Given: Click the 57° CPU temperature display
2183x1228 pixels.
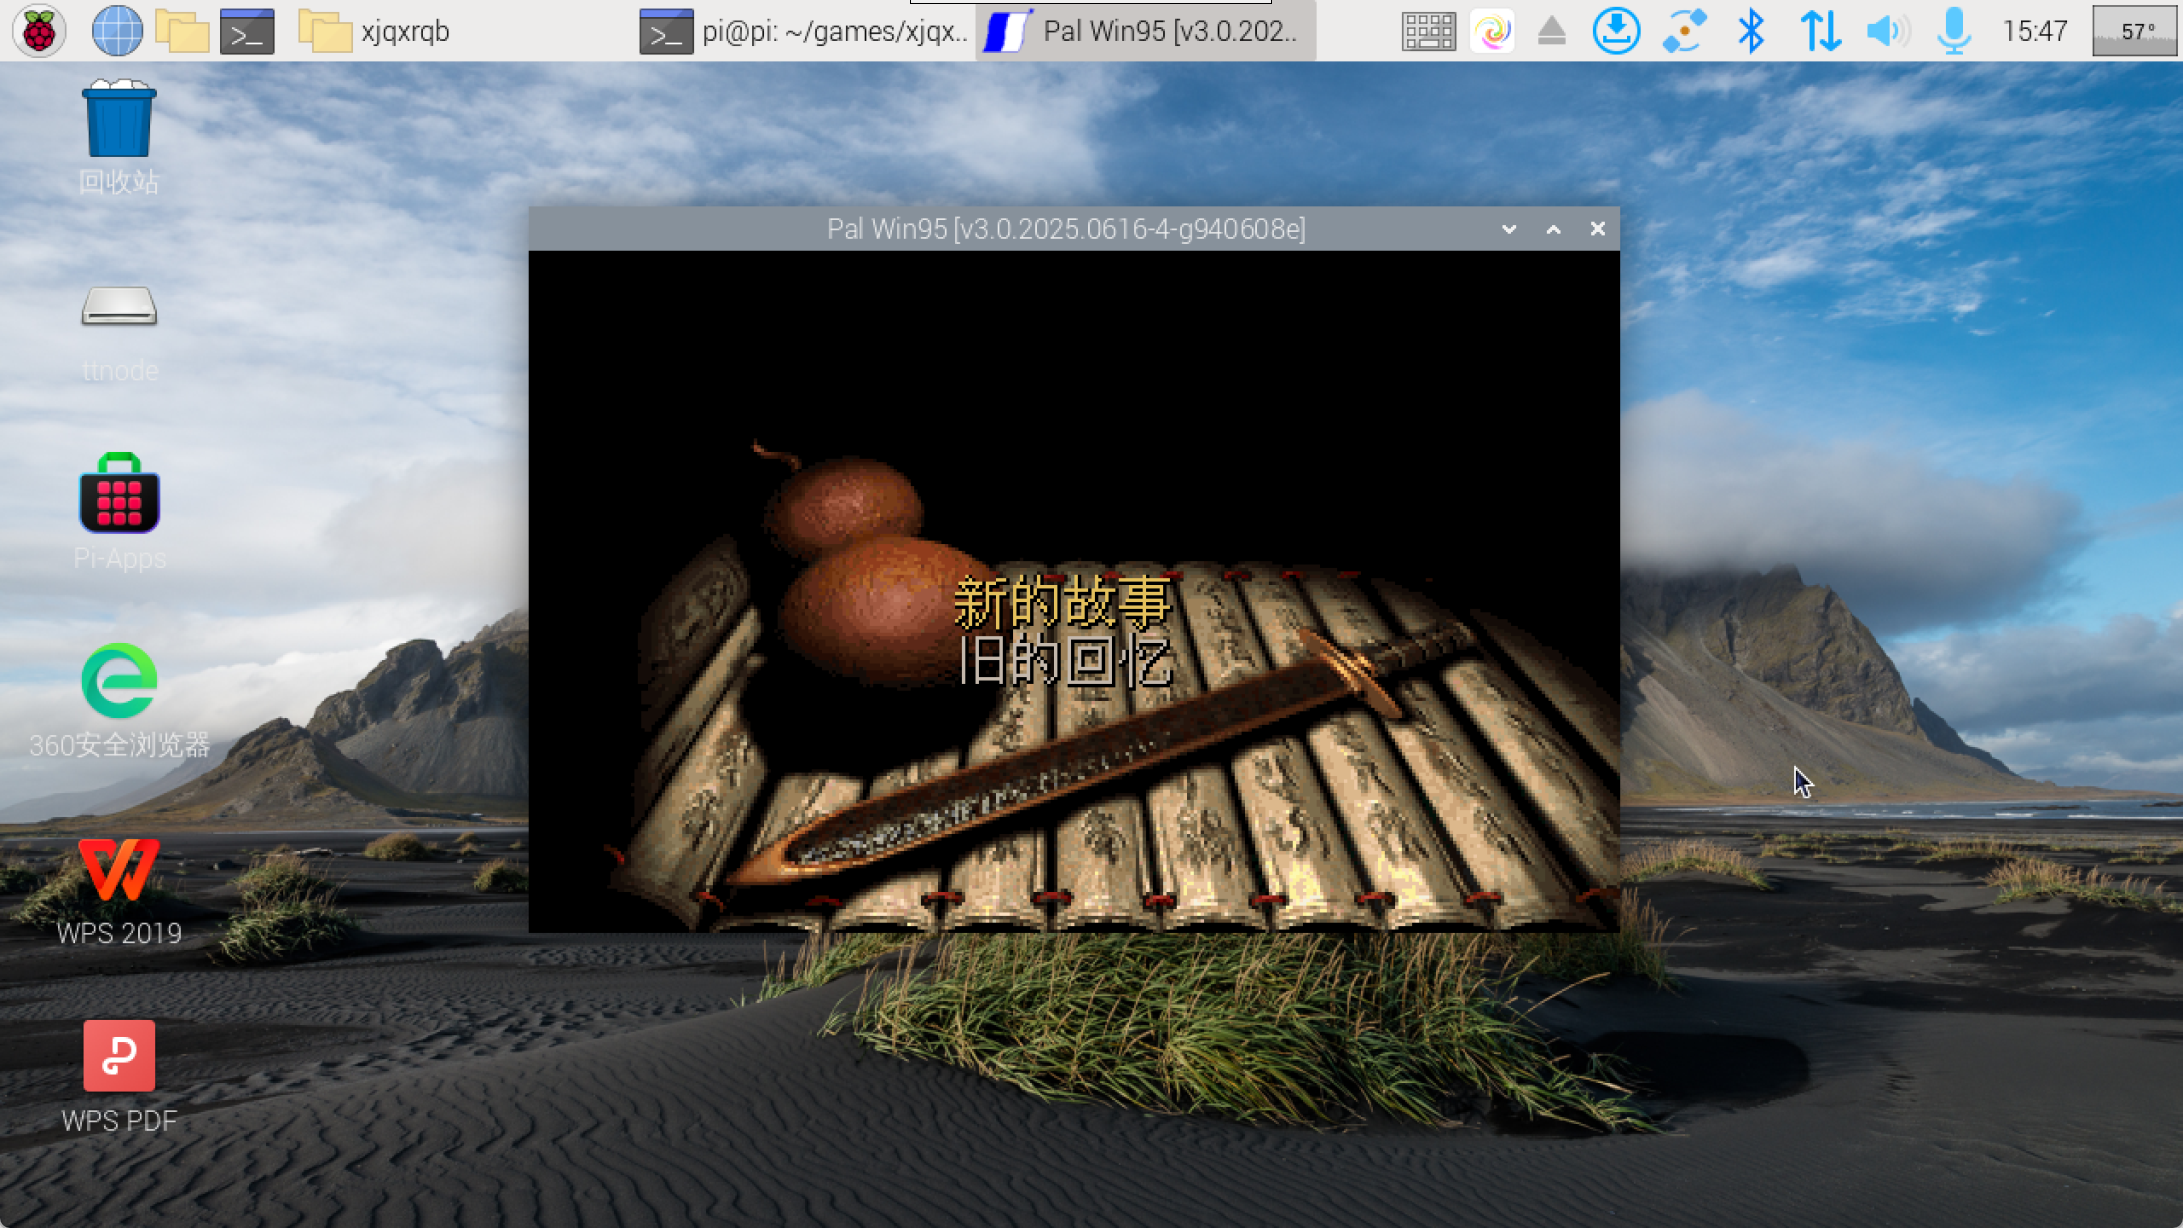Looking at the screenshot, I should pos(2136,31).
